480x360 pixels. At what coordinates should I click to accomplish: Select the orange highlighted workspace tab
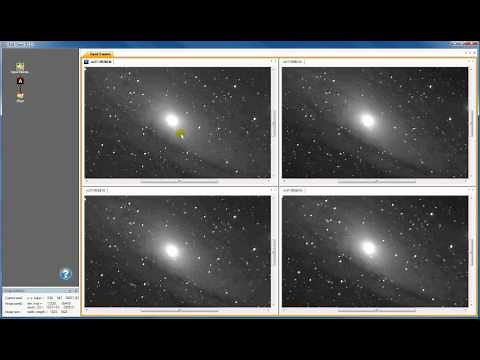click(x=100, y=54)
